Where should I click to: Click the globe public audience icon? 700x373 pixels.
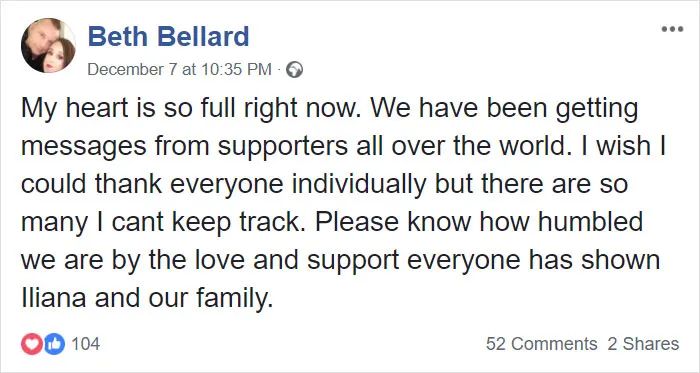point(294,70)
